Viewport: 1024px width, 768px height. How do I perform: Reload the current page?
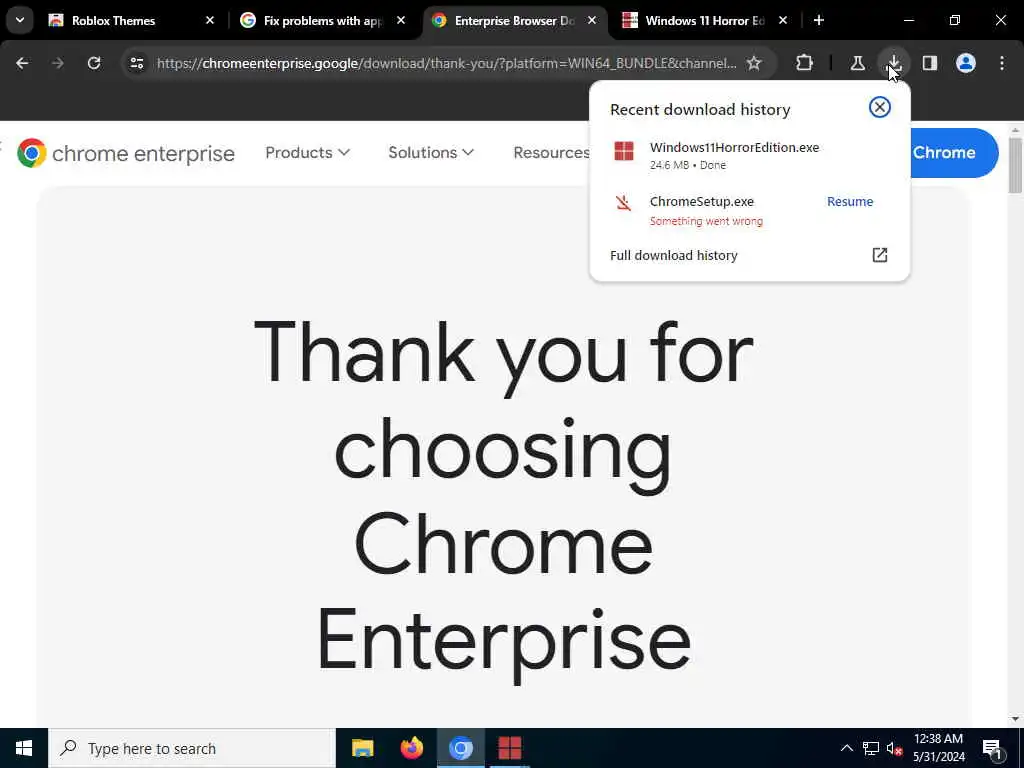tap(94, 63)
